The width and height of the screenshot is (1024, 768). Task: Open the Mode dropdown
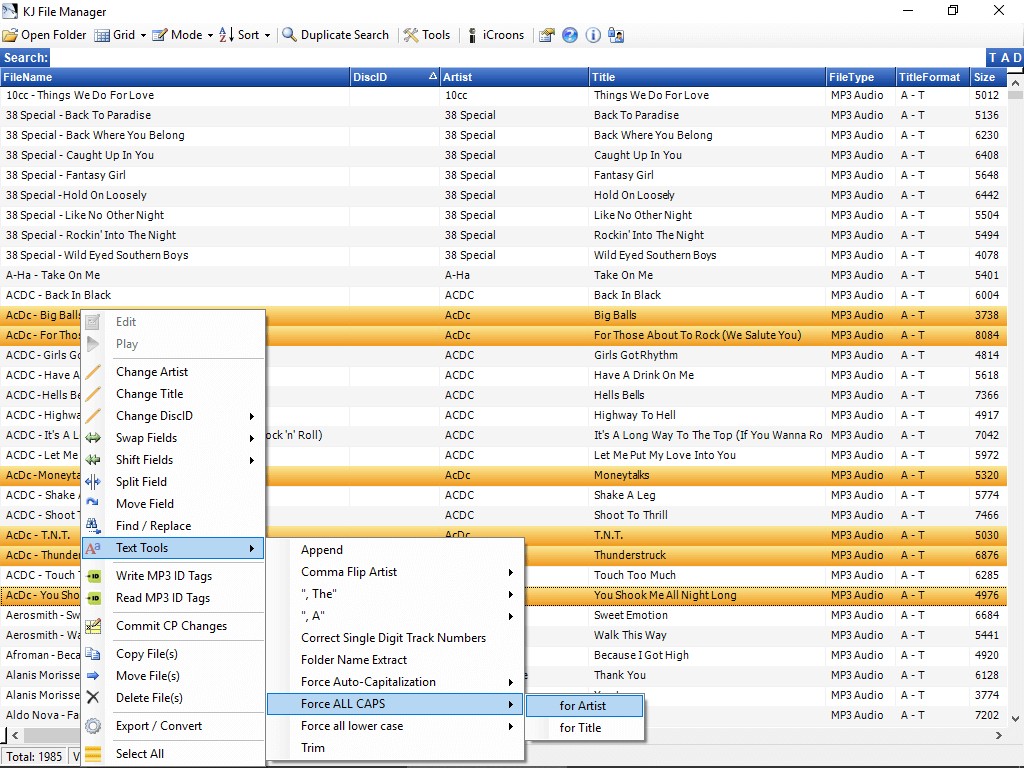coord(179,34)
